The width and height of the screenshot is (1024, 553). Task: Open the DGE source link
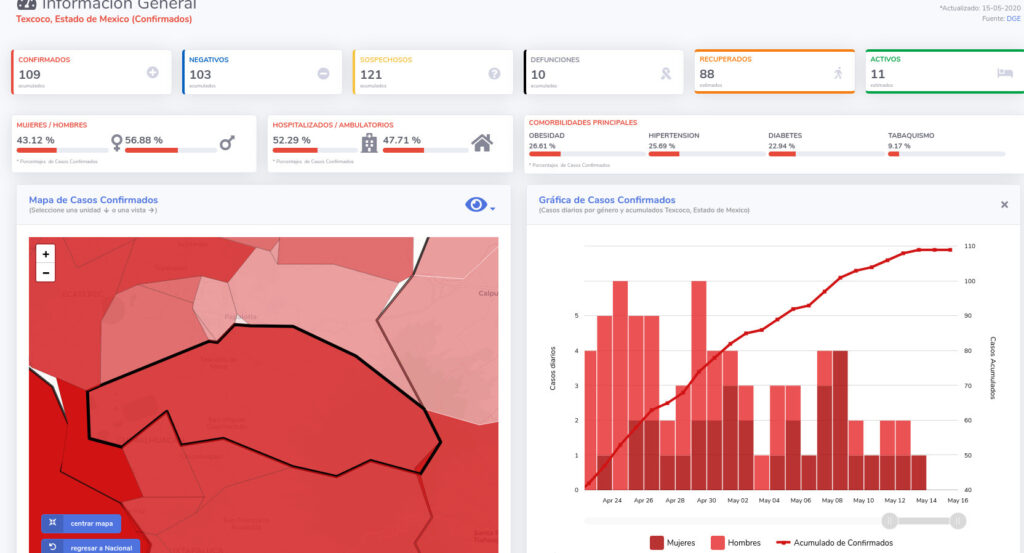(1014, 19)
